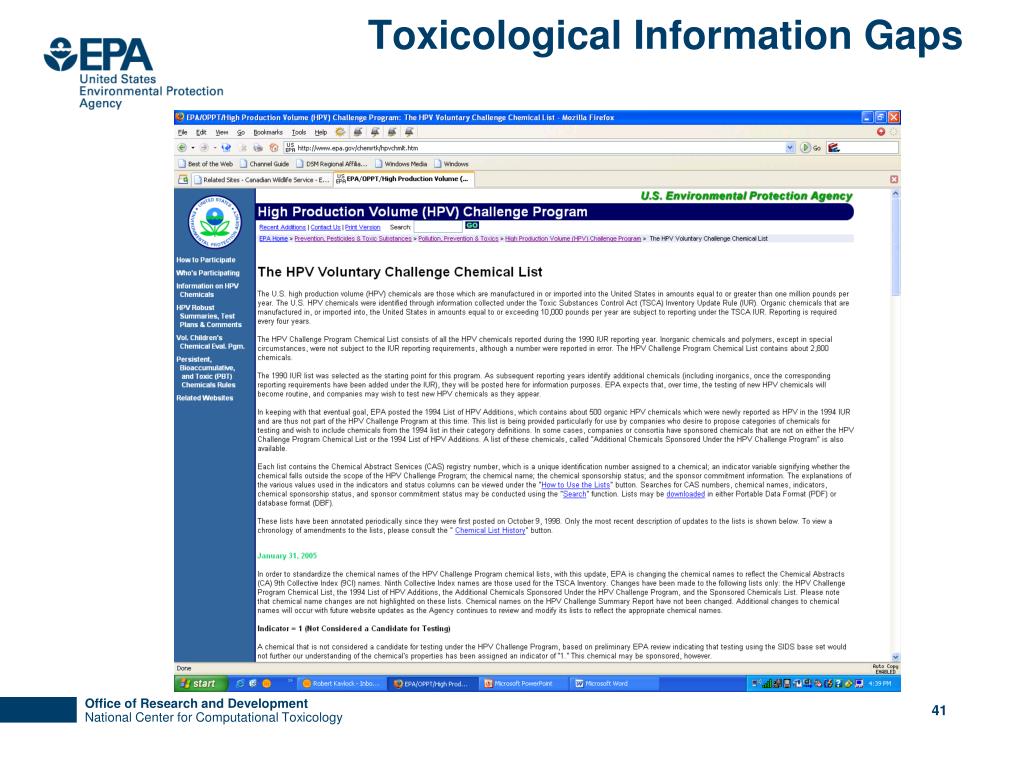Click the downloaded link in paragraph
This screenshot has height=768, width=1024.
tap(685, 494)
